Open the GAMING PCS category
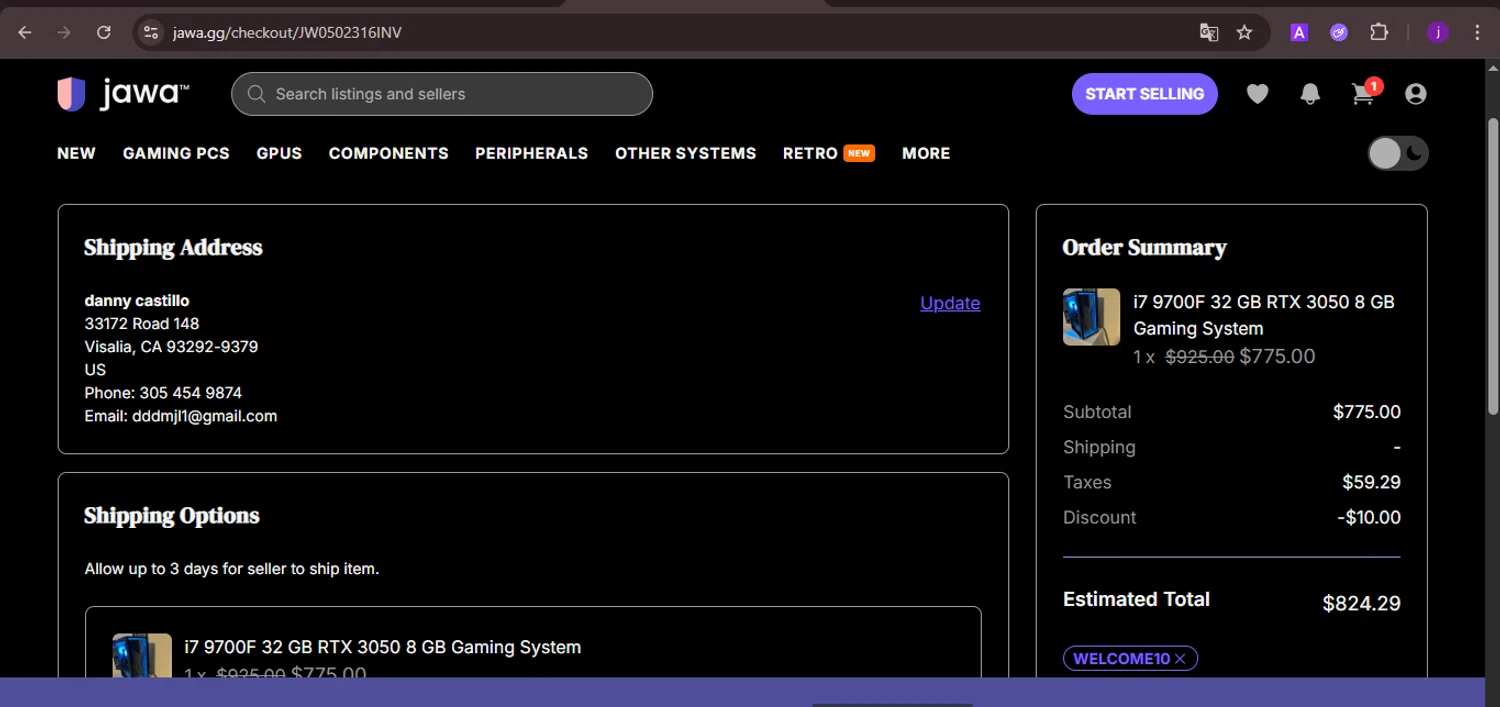The image size is (1500, 707). point(176,153)
